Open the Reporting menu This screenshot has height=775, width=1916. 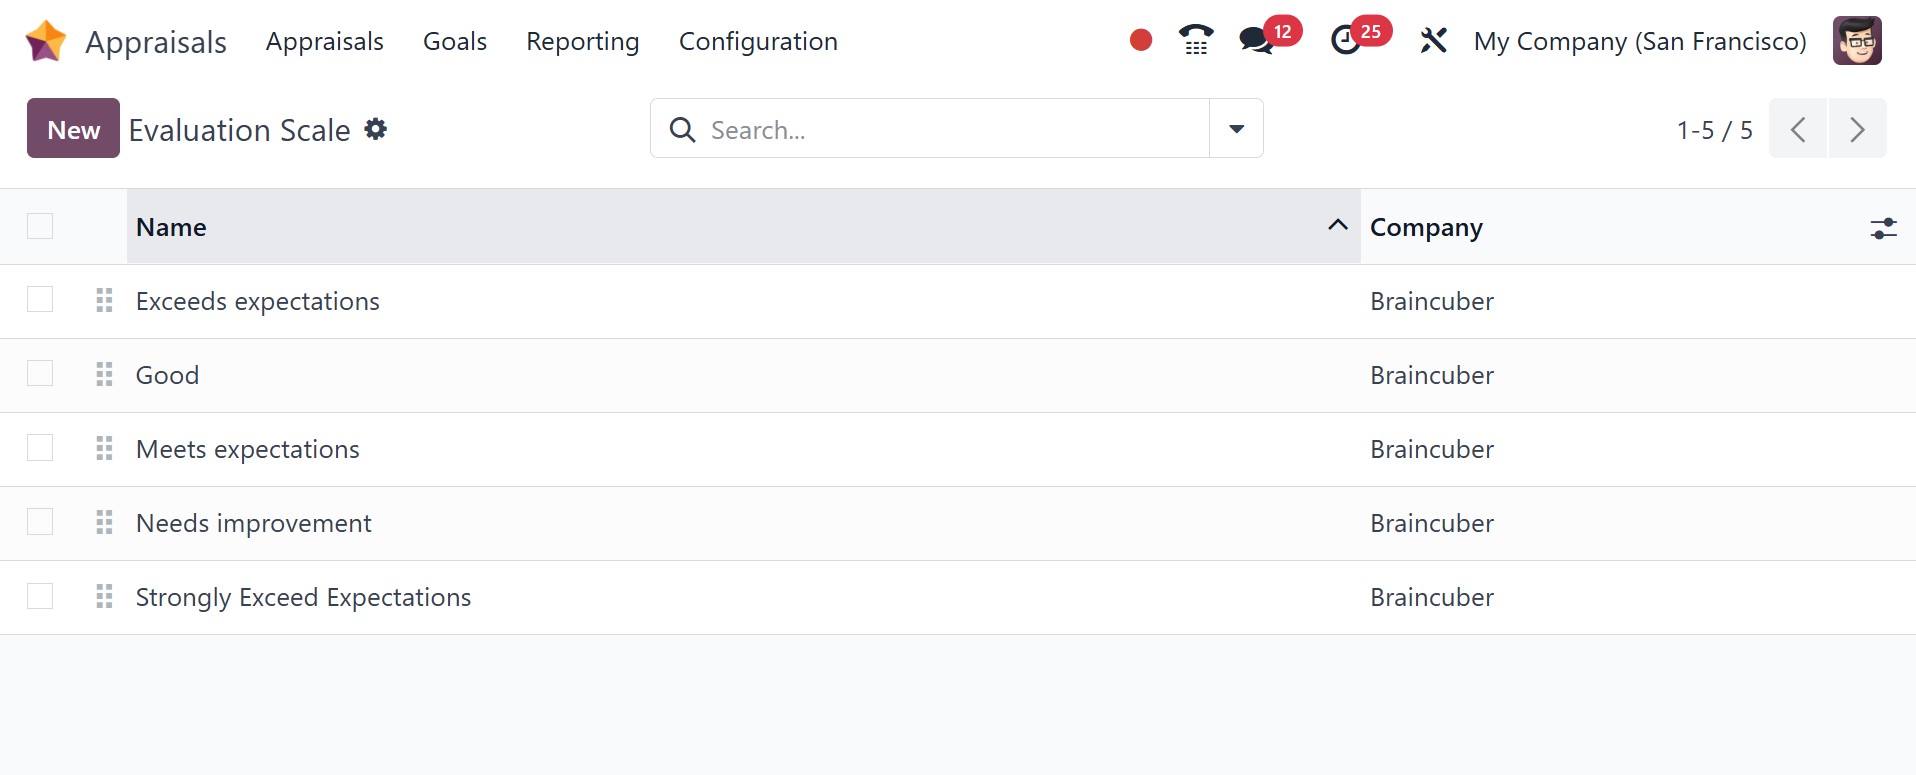(x=582, y=41)
